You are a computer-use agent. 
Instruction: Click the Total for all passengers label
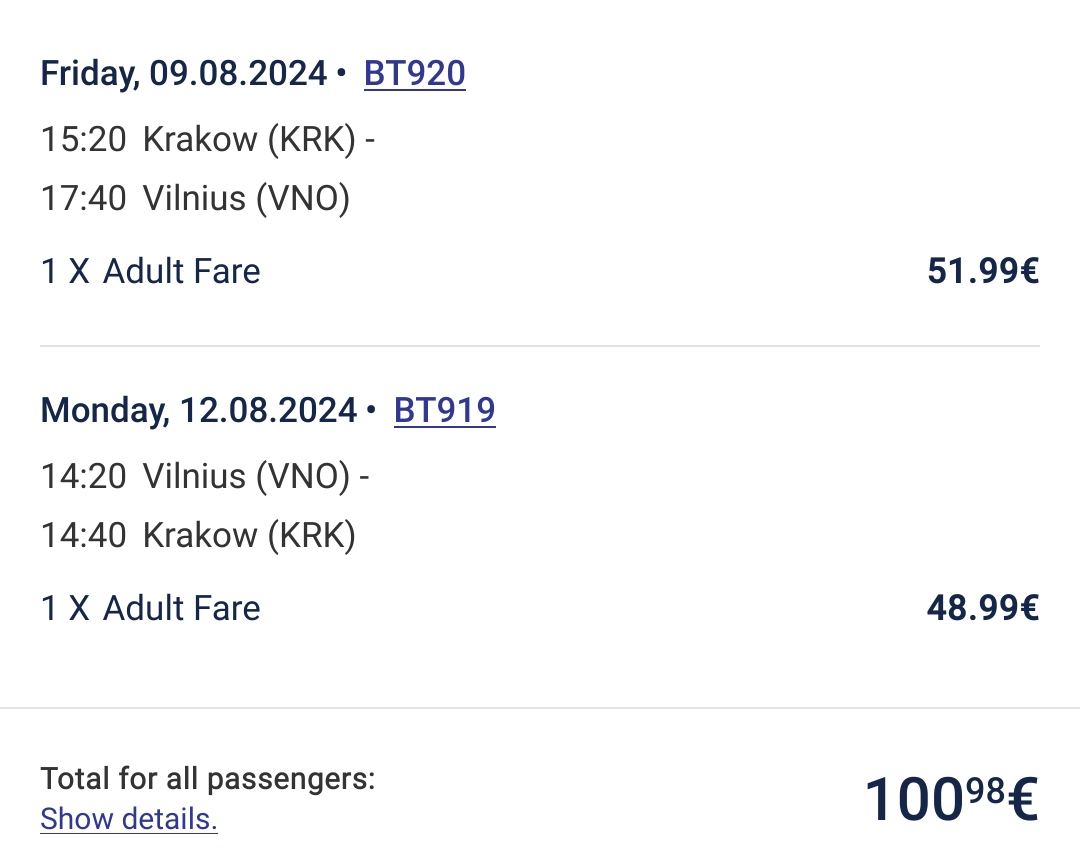[207, 779]
